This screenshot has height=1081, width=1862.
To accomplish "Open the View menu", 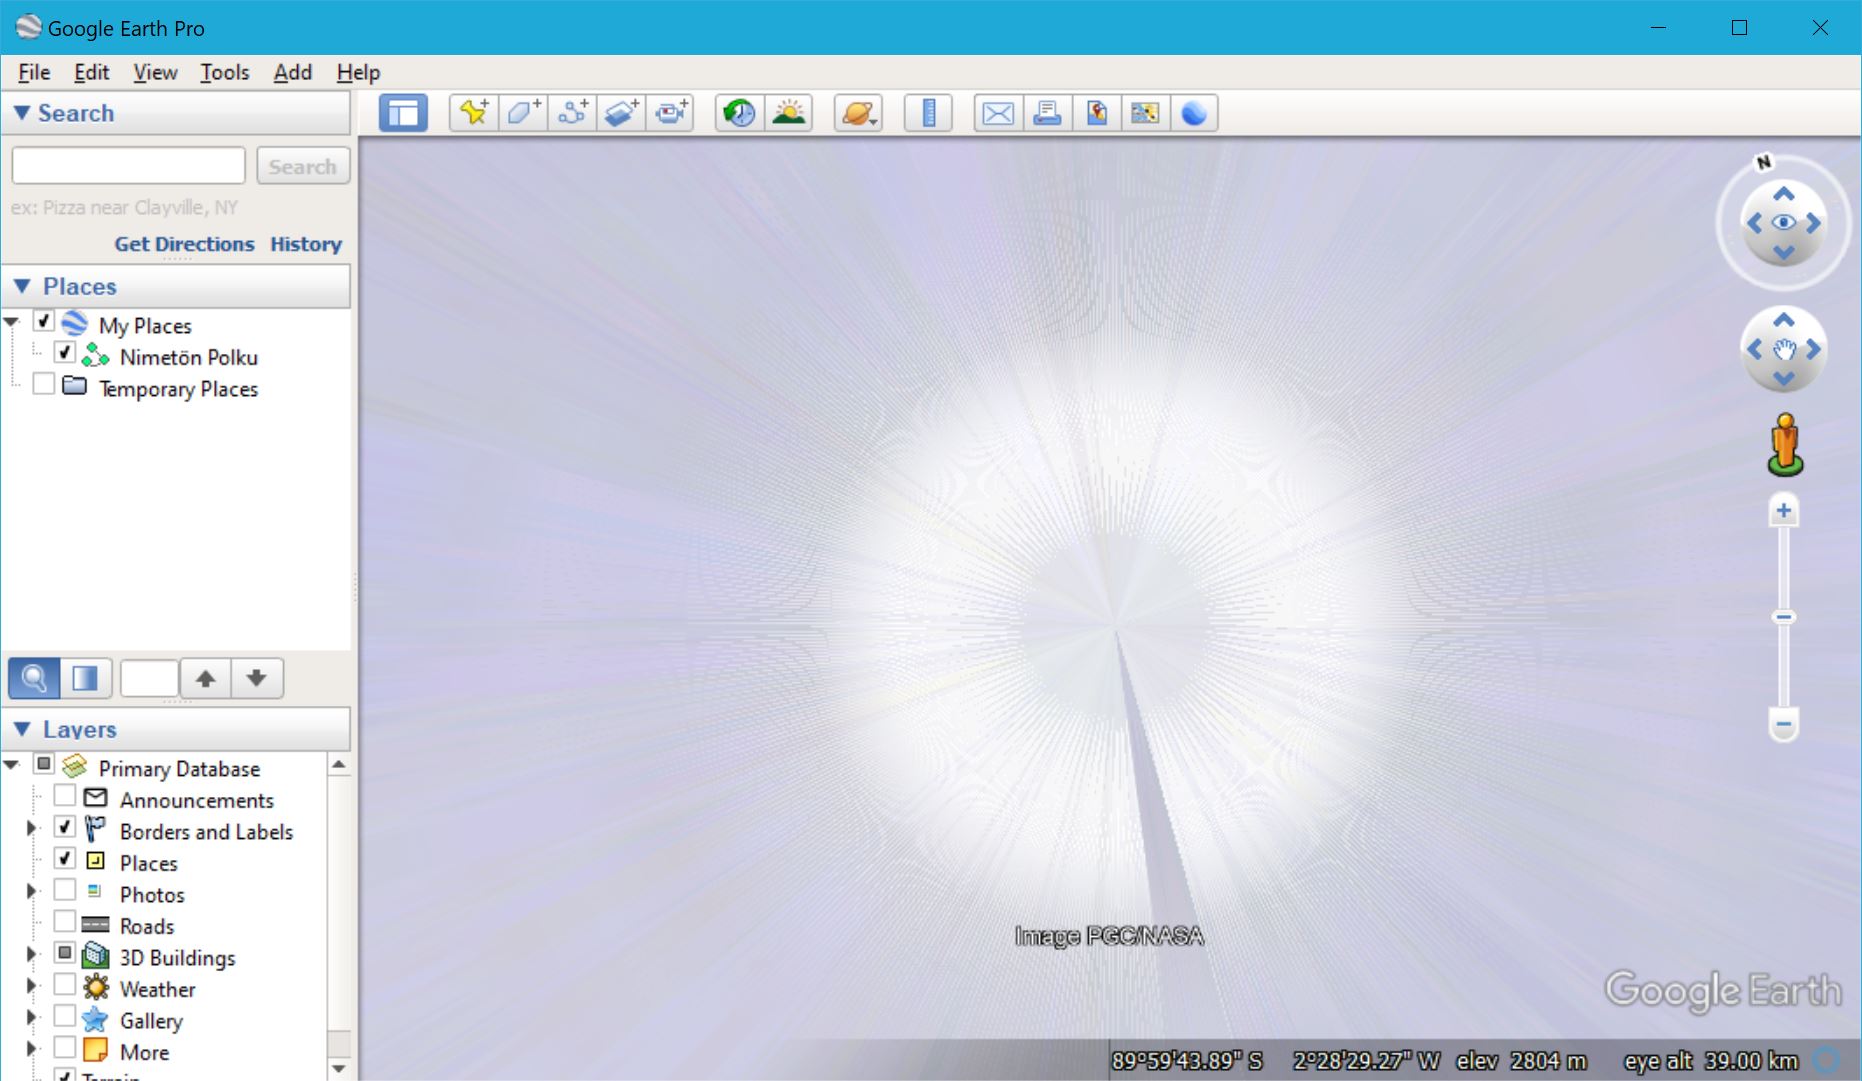I will [155, 72].
